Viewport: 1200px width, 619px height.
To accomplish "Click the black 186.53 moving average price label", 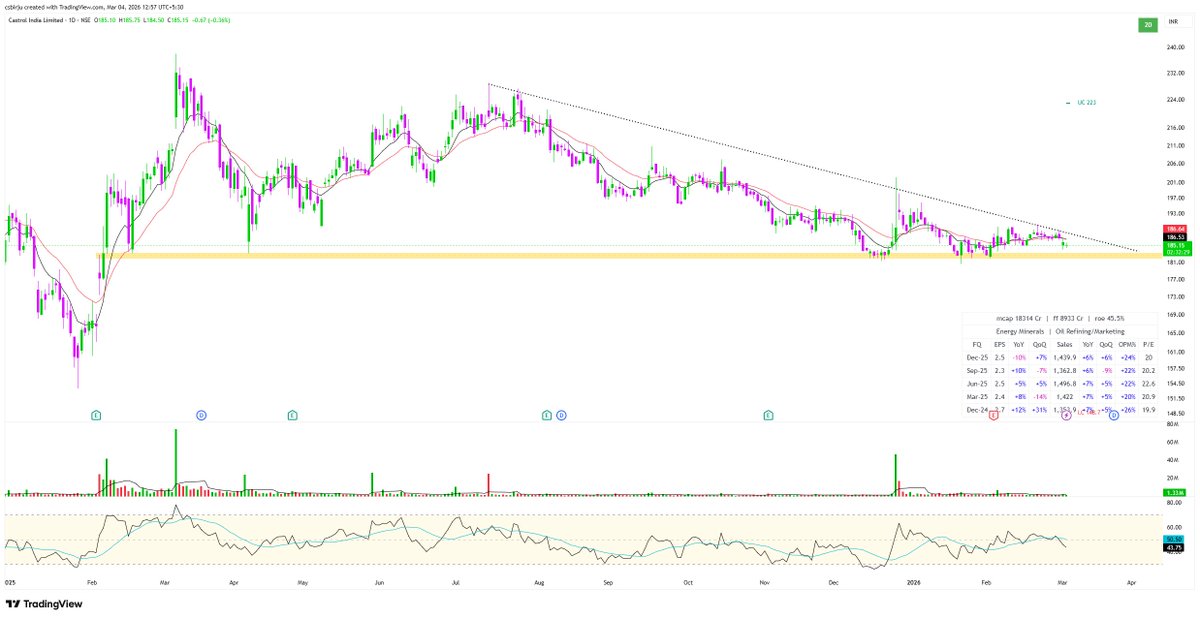I will pos(1177,237).
